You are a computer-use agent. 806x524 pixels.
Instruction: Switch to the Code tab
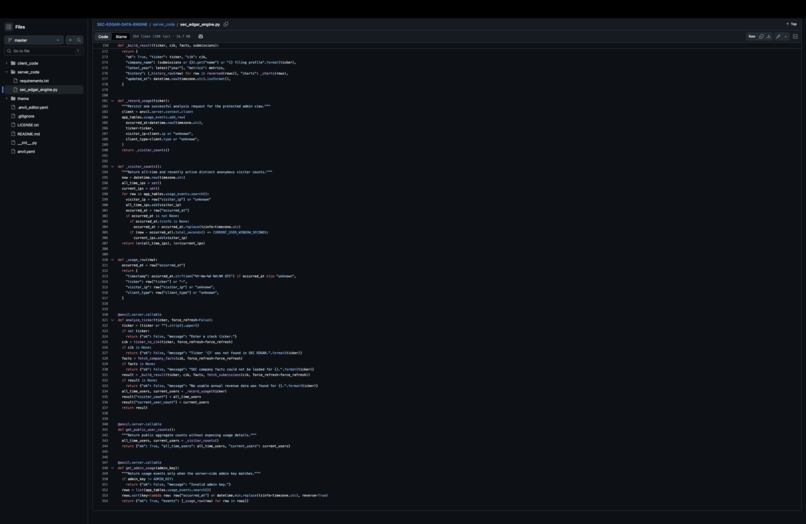[x=103, y=37]
